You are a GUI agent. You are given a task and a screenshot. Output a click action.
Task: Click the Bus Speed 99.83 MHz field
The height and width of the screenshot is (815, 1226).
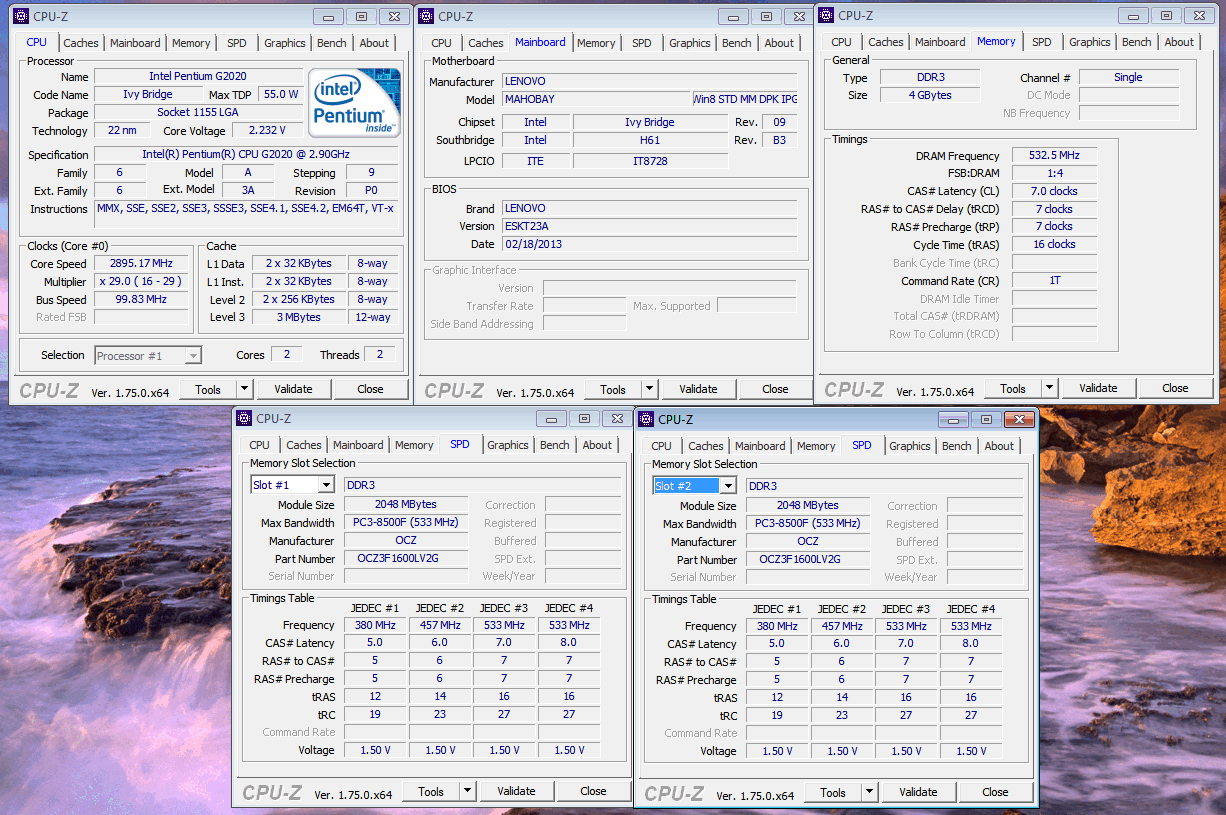(141, 300)
